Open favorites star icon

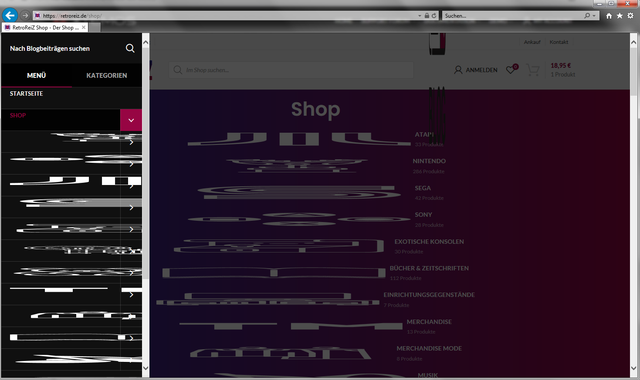coord(620,16)
